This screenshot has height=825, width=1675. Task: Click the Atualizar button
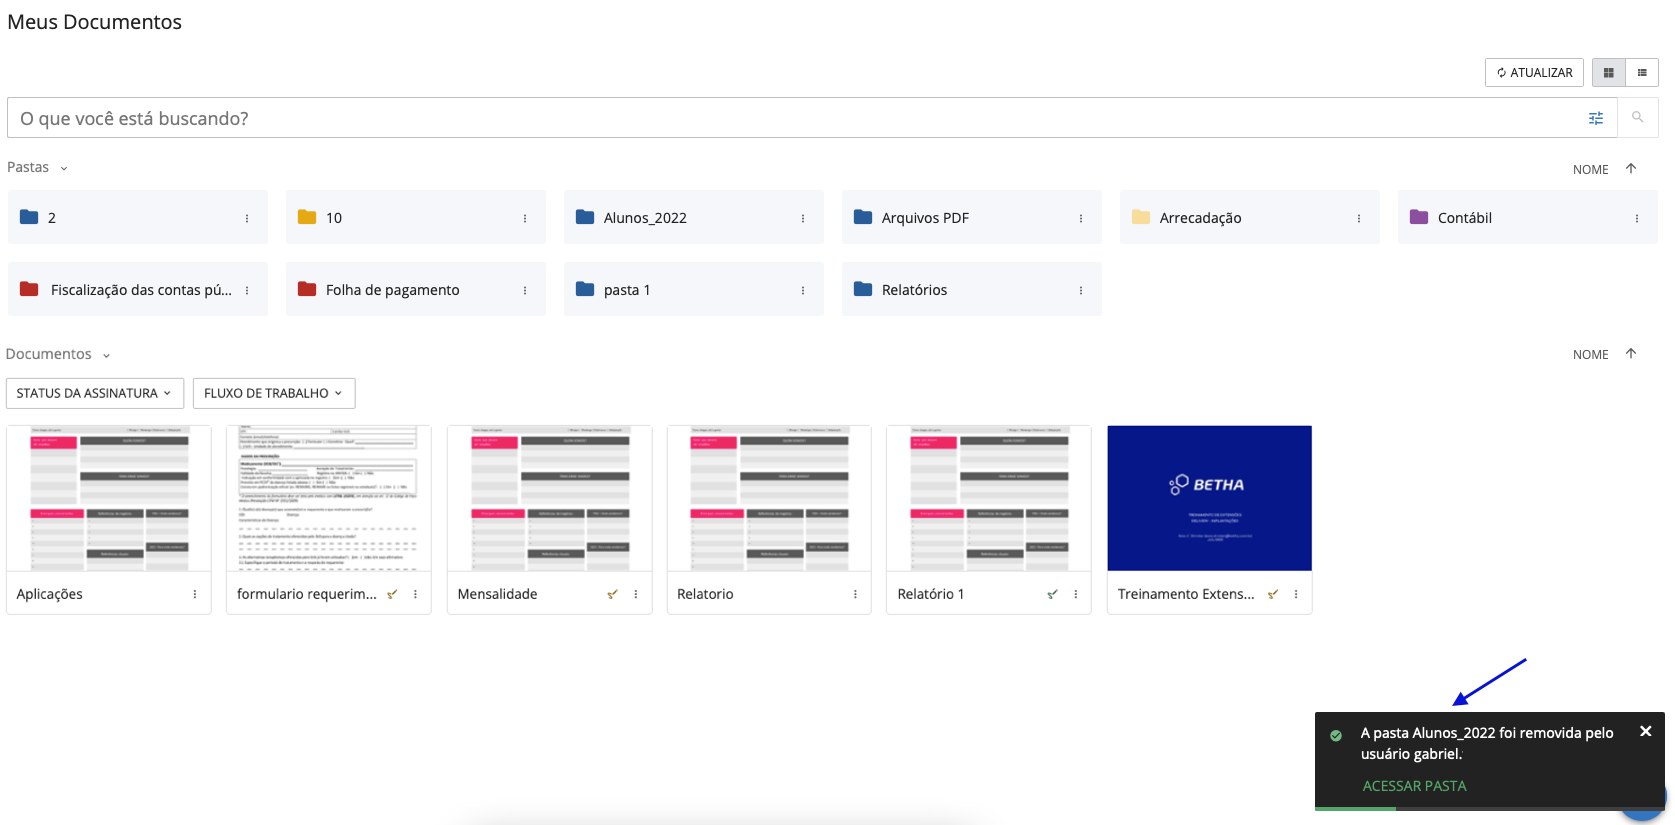pyautogui.click(x=1534, y=73)
